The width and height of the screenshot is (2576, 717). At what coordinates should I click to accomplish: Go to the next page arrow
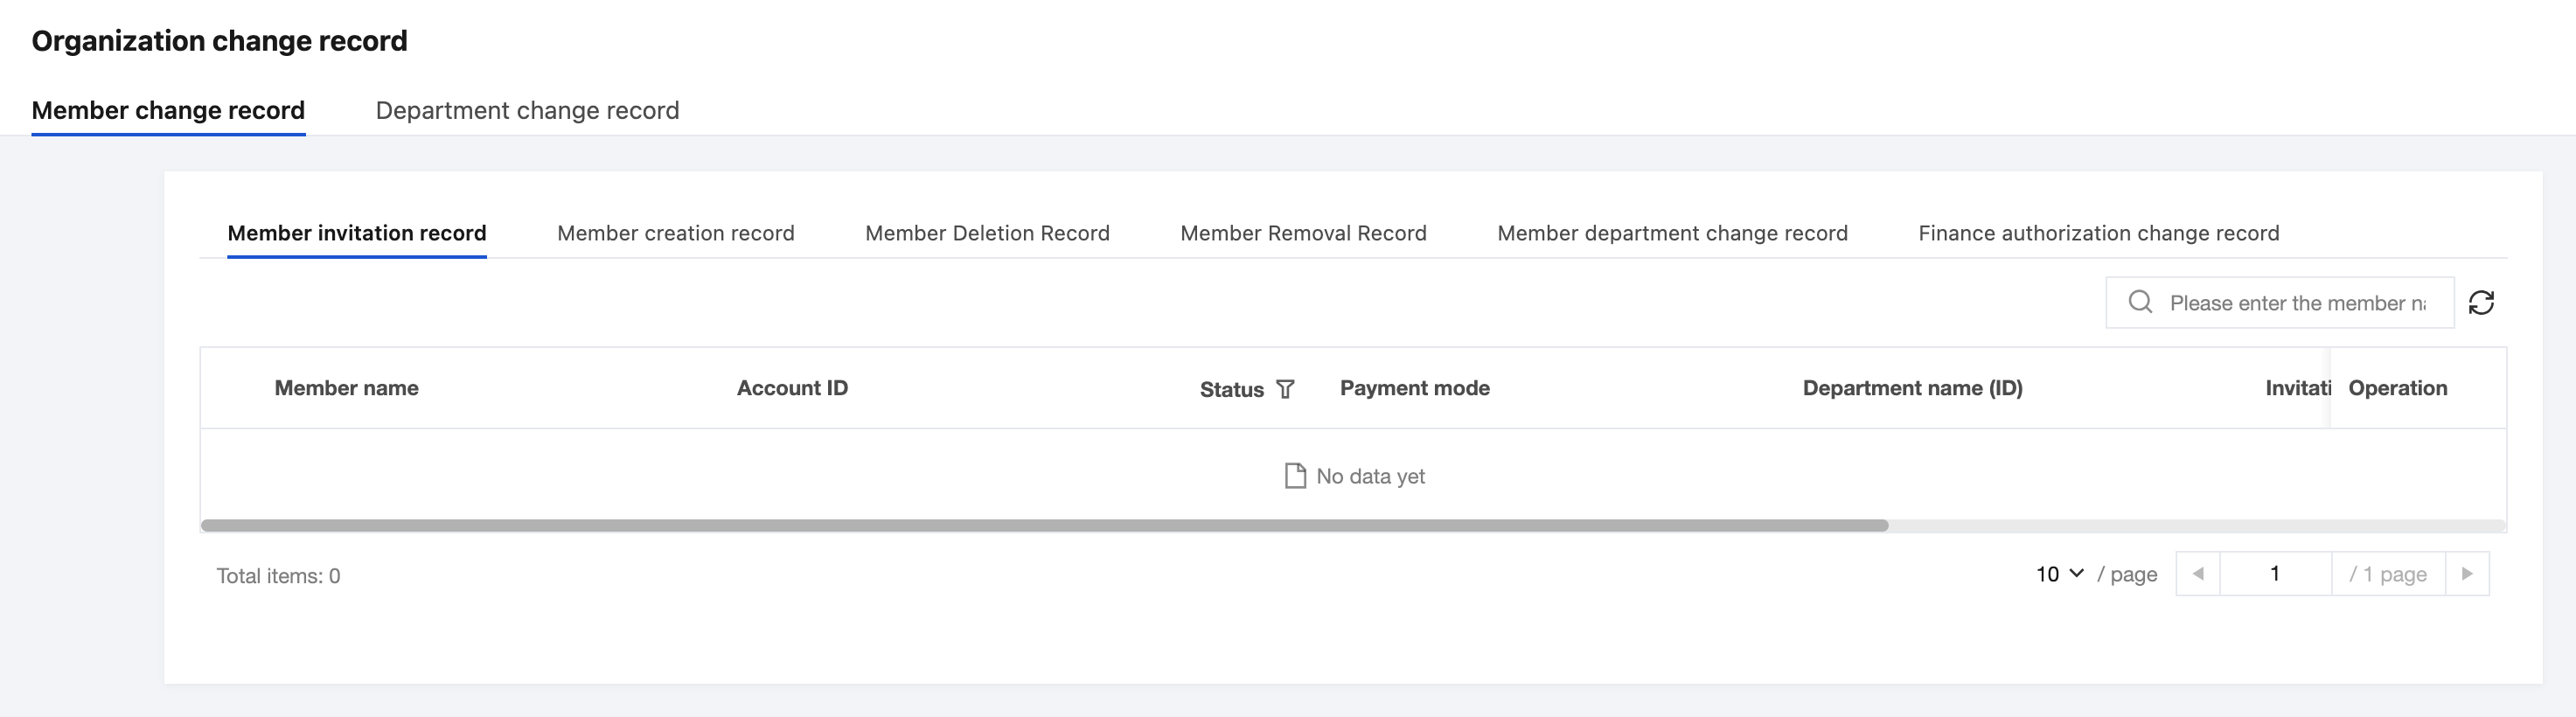coord(2467,574)
